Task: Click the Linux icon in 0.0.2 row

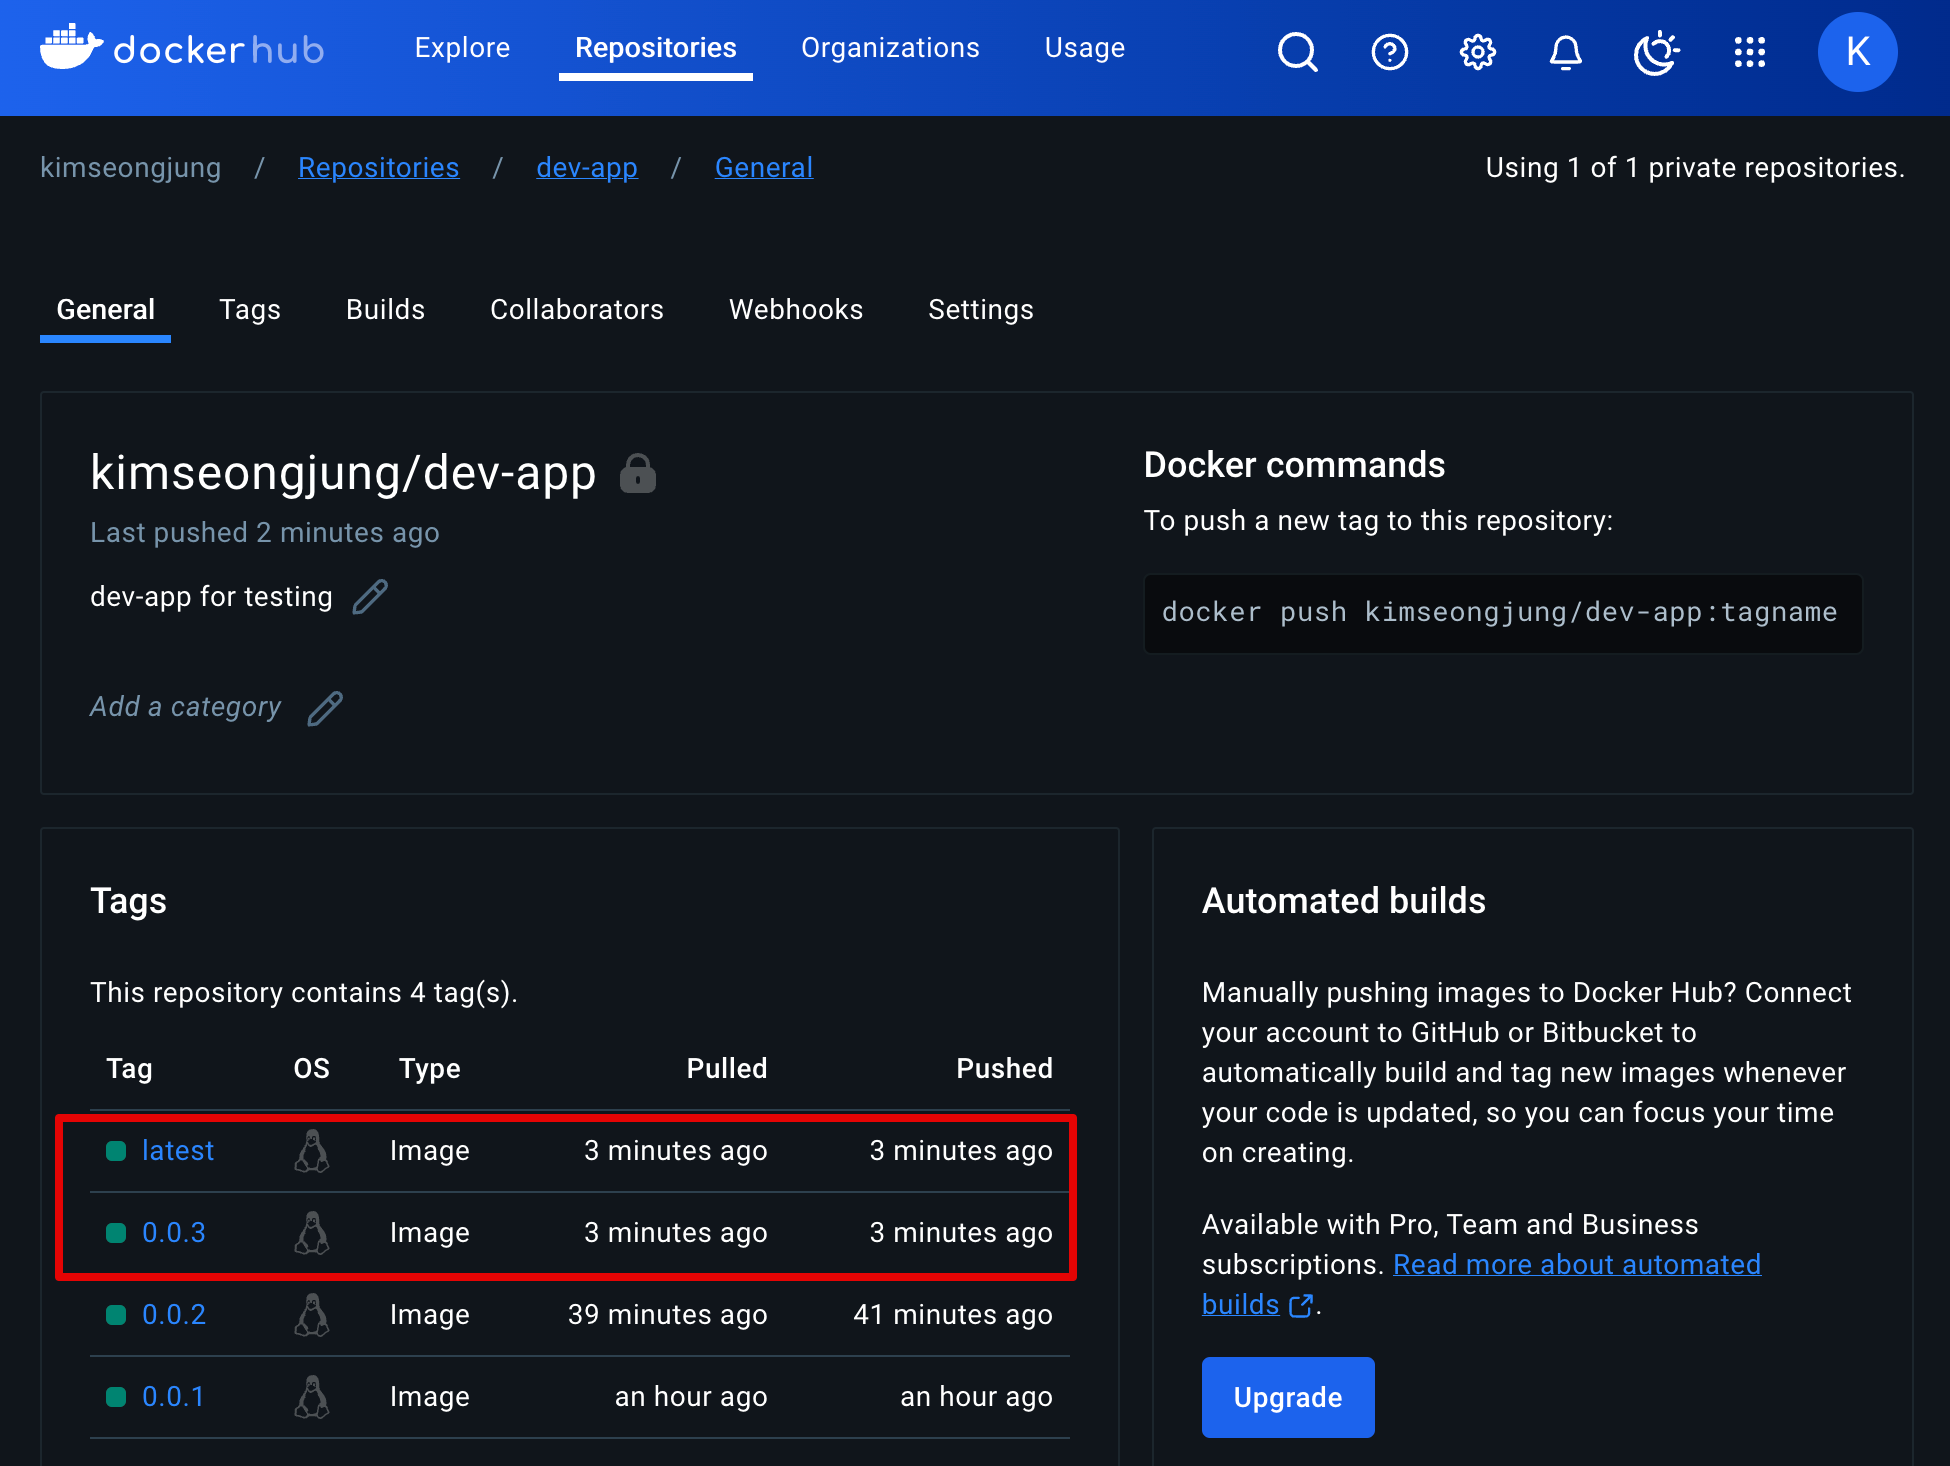Action: [x=312, y=1315]
